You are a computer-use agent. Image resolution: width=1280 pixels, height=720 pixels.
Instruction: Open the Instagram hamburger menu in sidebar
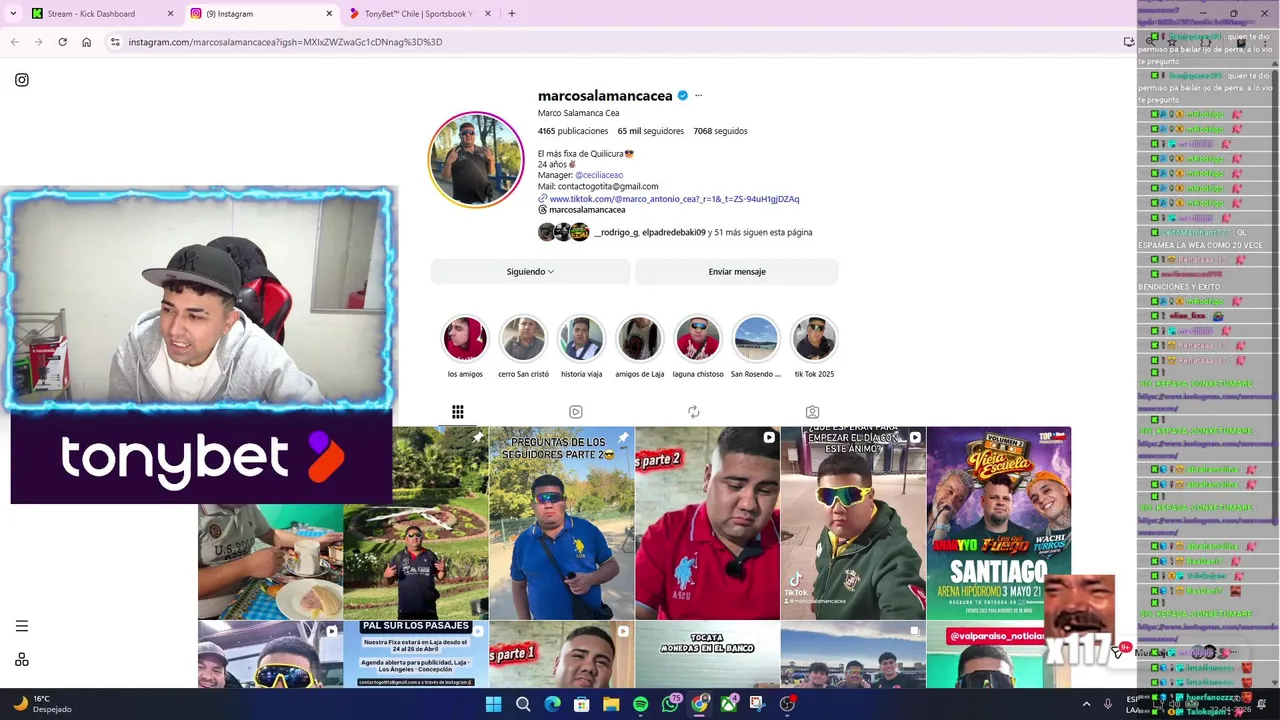22,626
